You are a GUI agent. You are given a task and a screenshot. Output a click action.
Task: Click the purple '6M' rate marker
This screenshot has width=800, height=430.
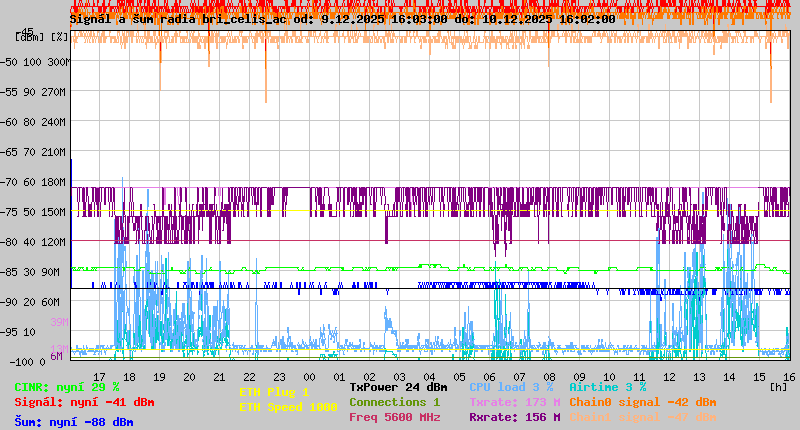[x=56, y=356]
